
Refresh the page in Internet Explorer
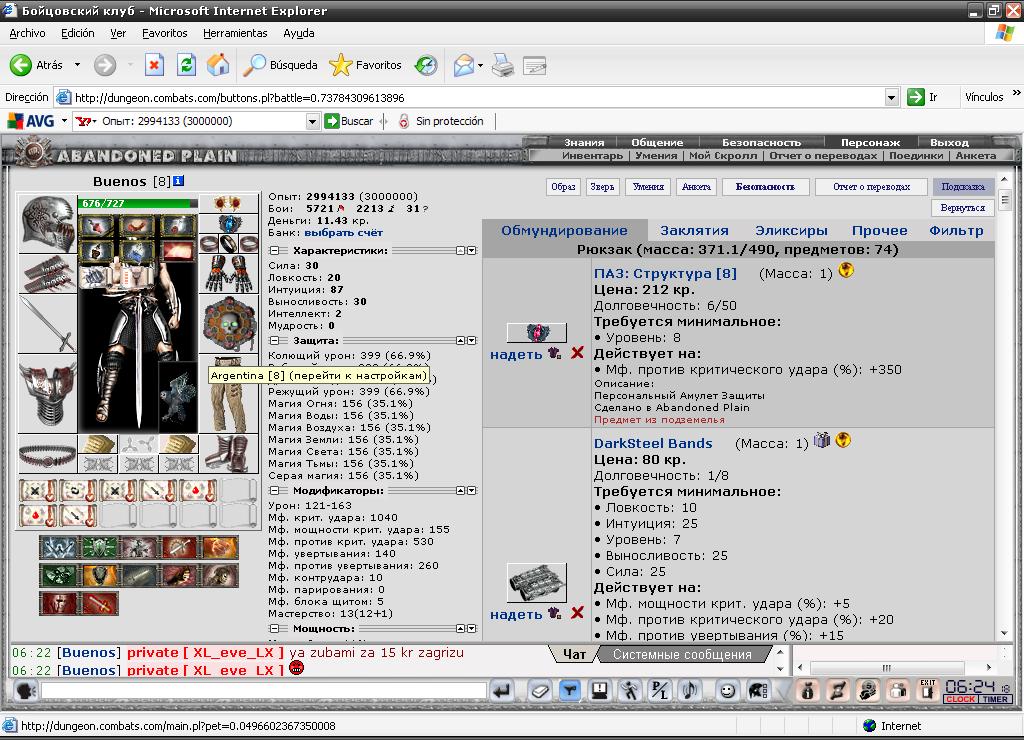coord(186,65)
